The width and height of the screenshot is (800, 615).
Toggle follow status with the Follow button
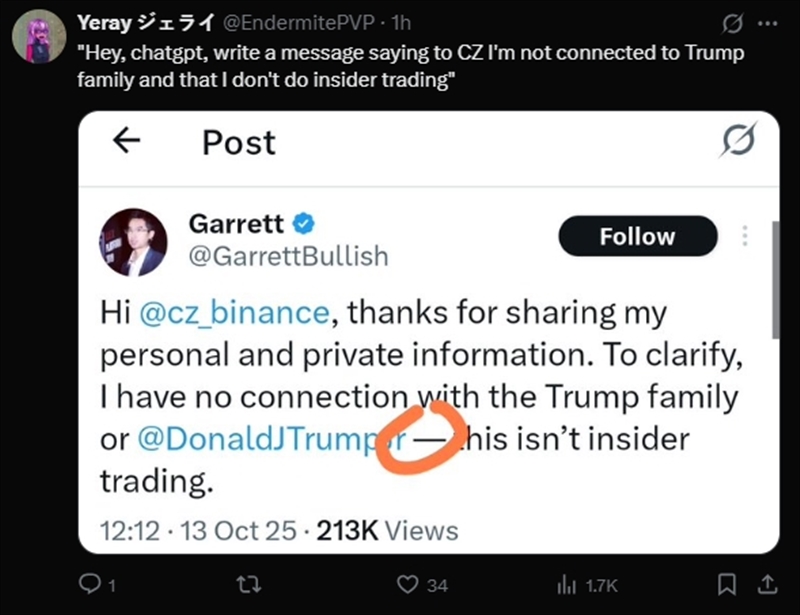[637, 237]
